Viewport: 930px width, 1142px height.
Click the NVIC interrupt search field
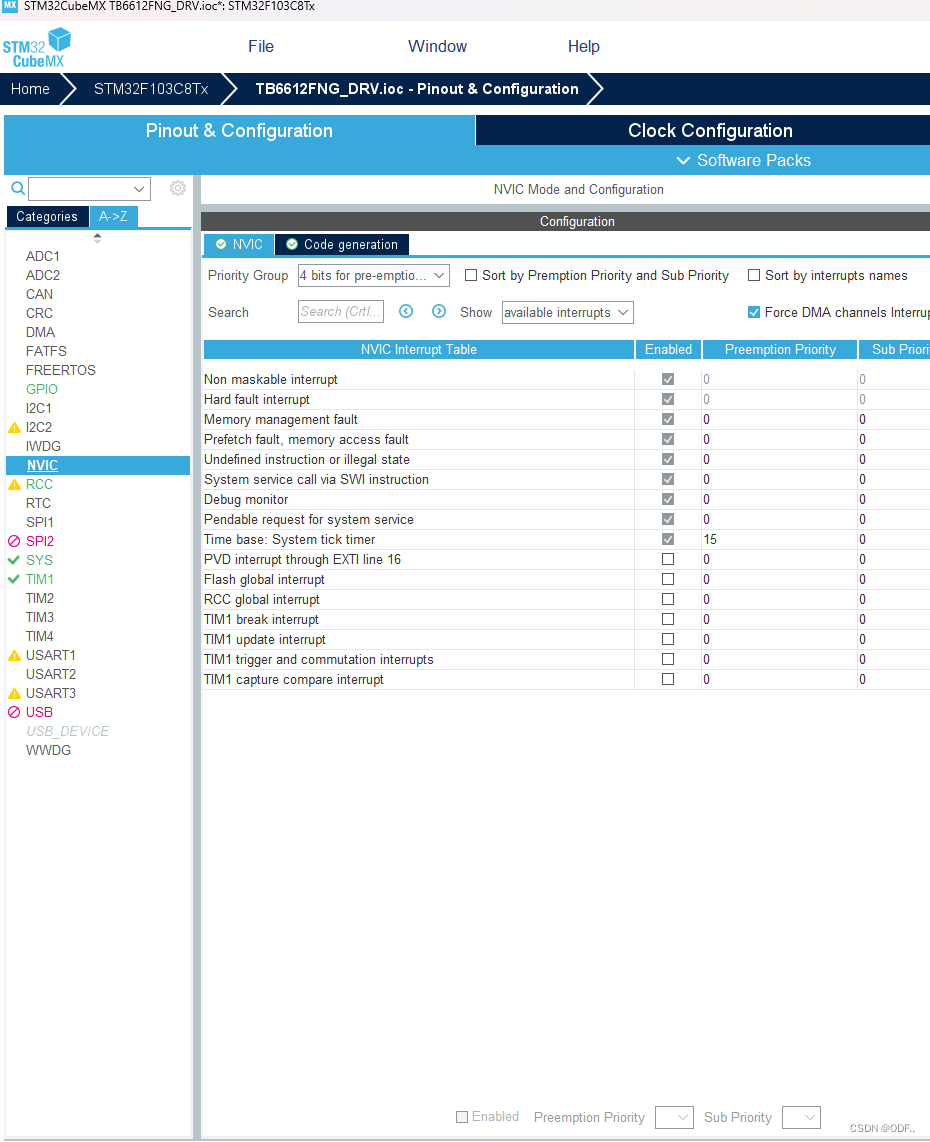coord(340,312)
